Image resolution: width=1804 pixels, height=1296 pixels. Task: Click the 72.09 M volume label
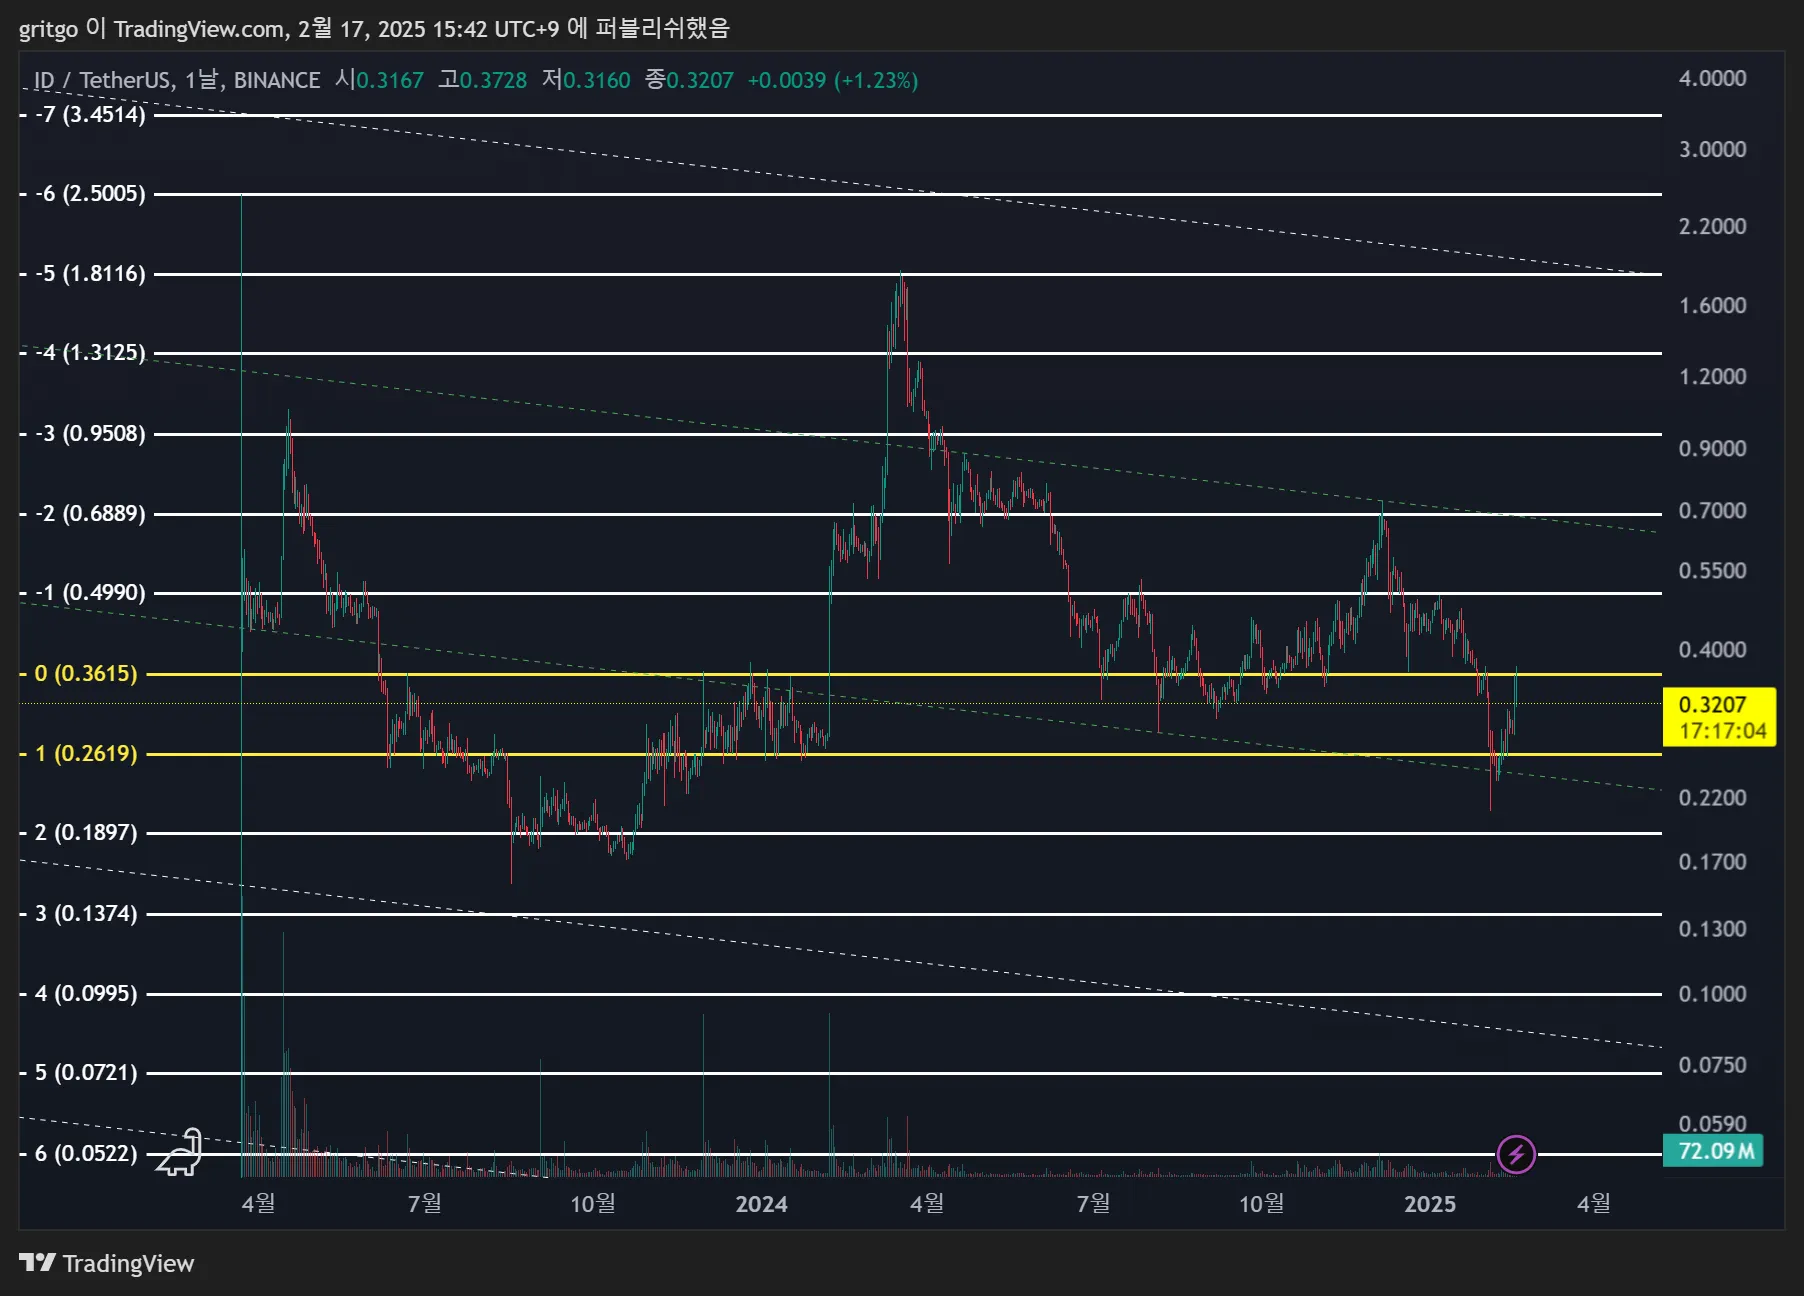(1714, 1151)
